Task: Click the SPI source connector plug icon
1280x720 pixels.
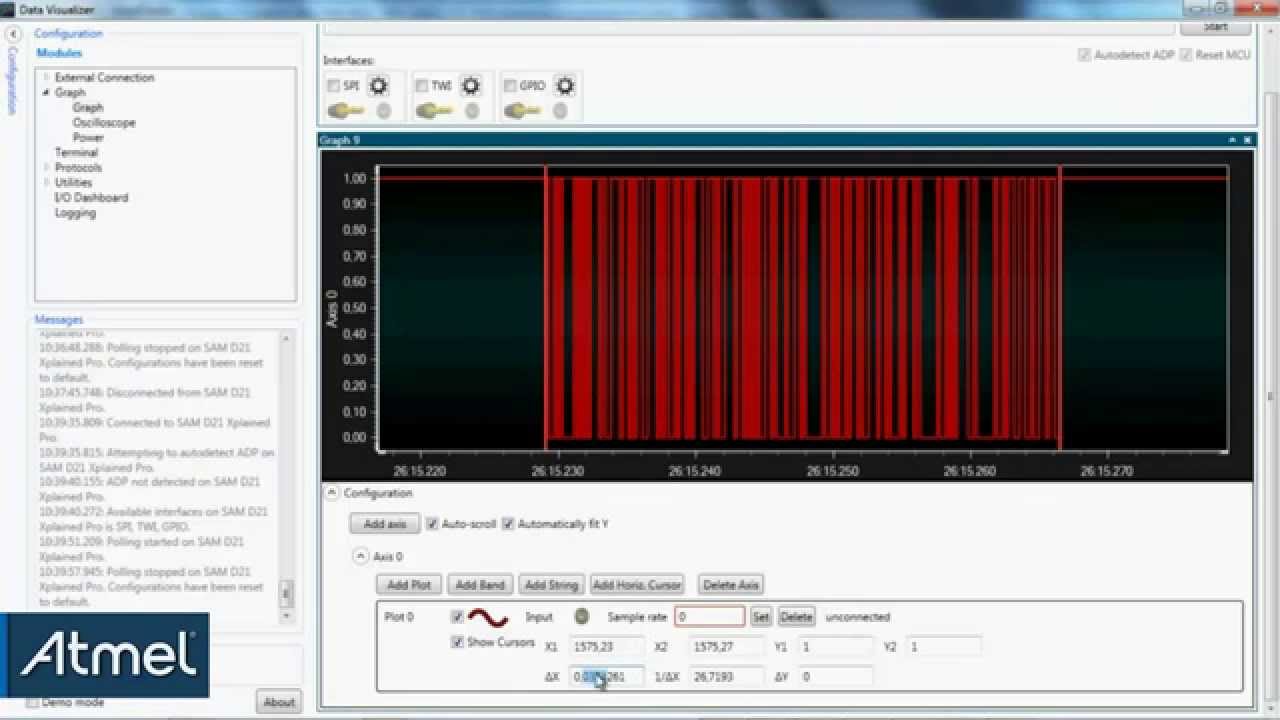Action: pos(346,111)
